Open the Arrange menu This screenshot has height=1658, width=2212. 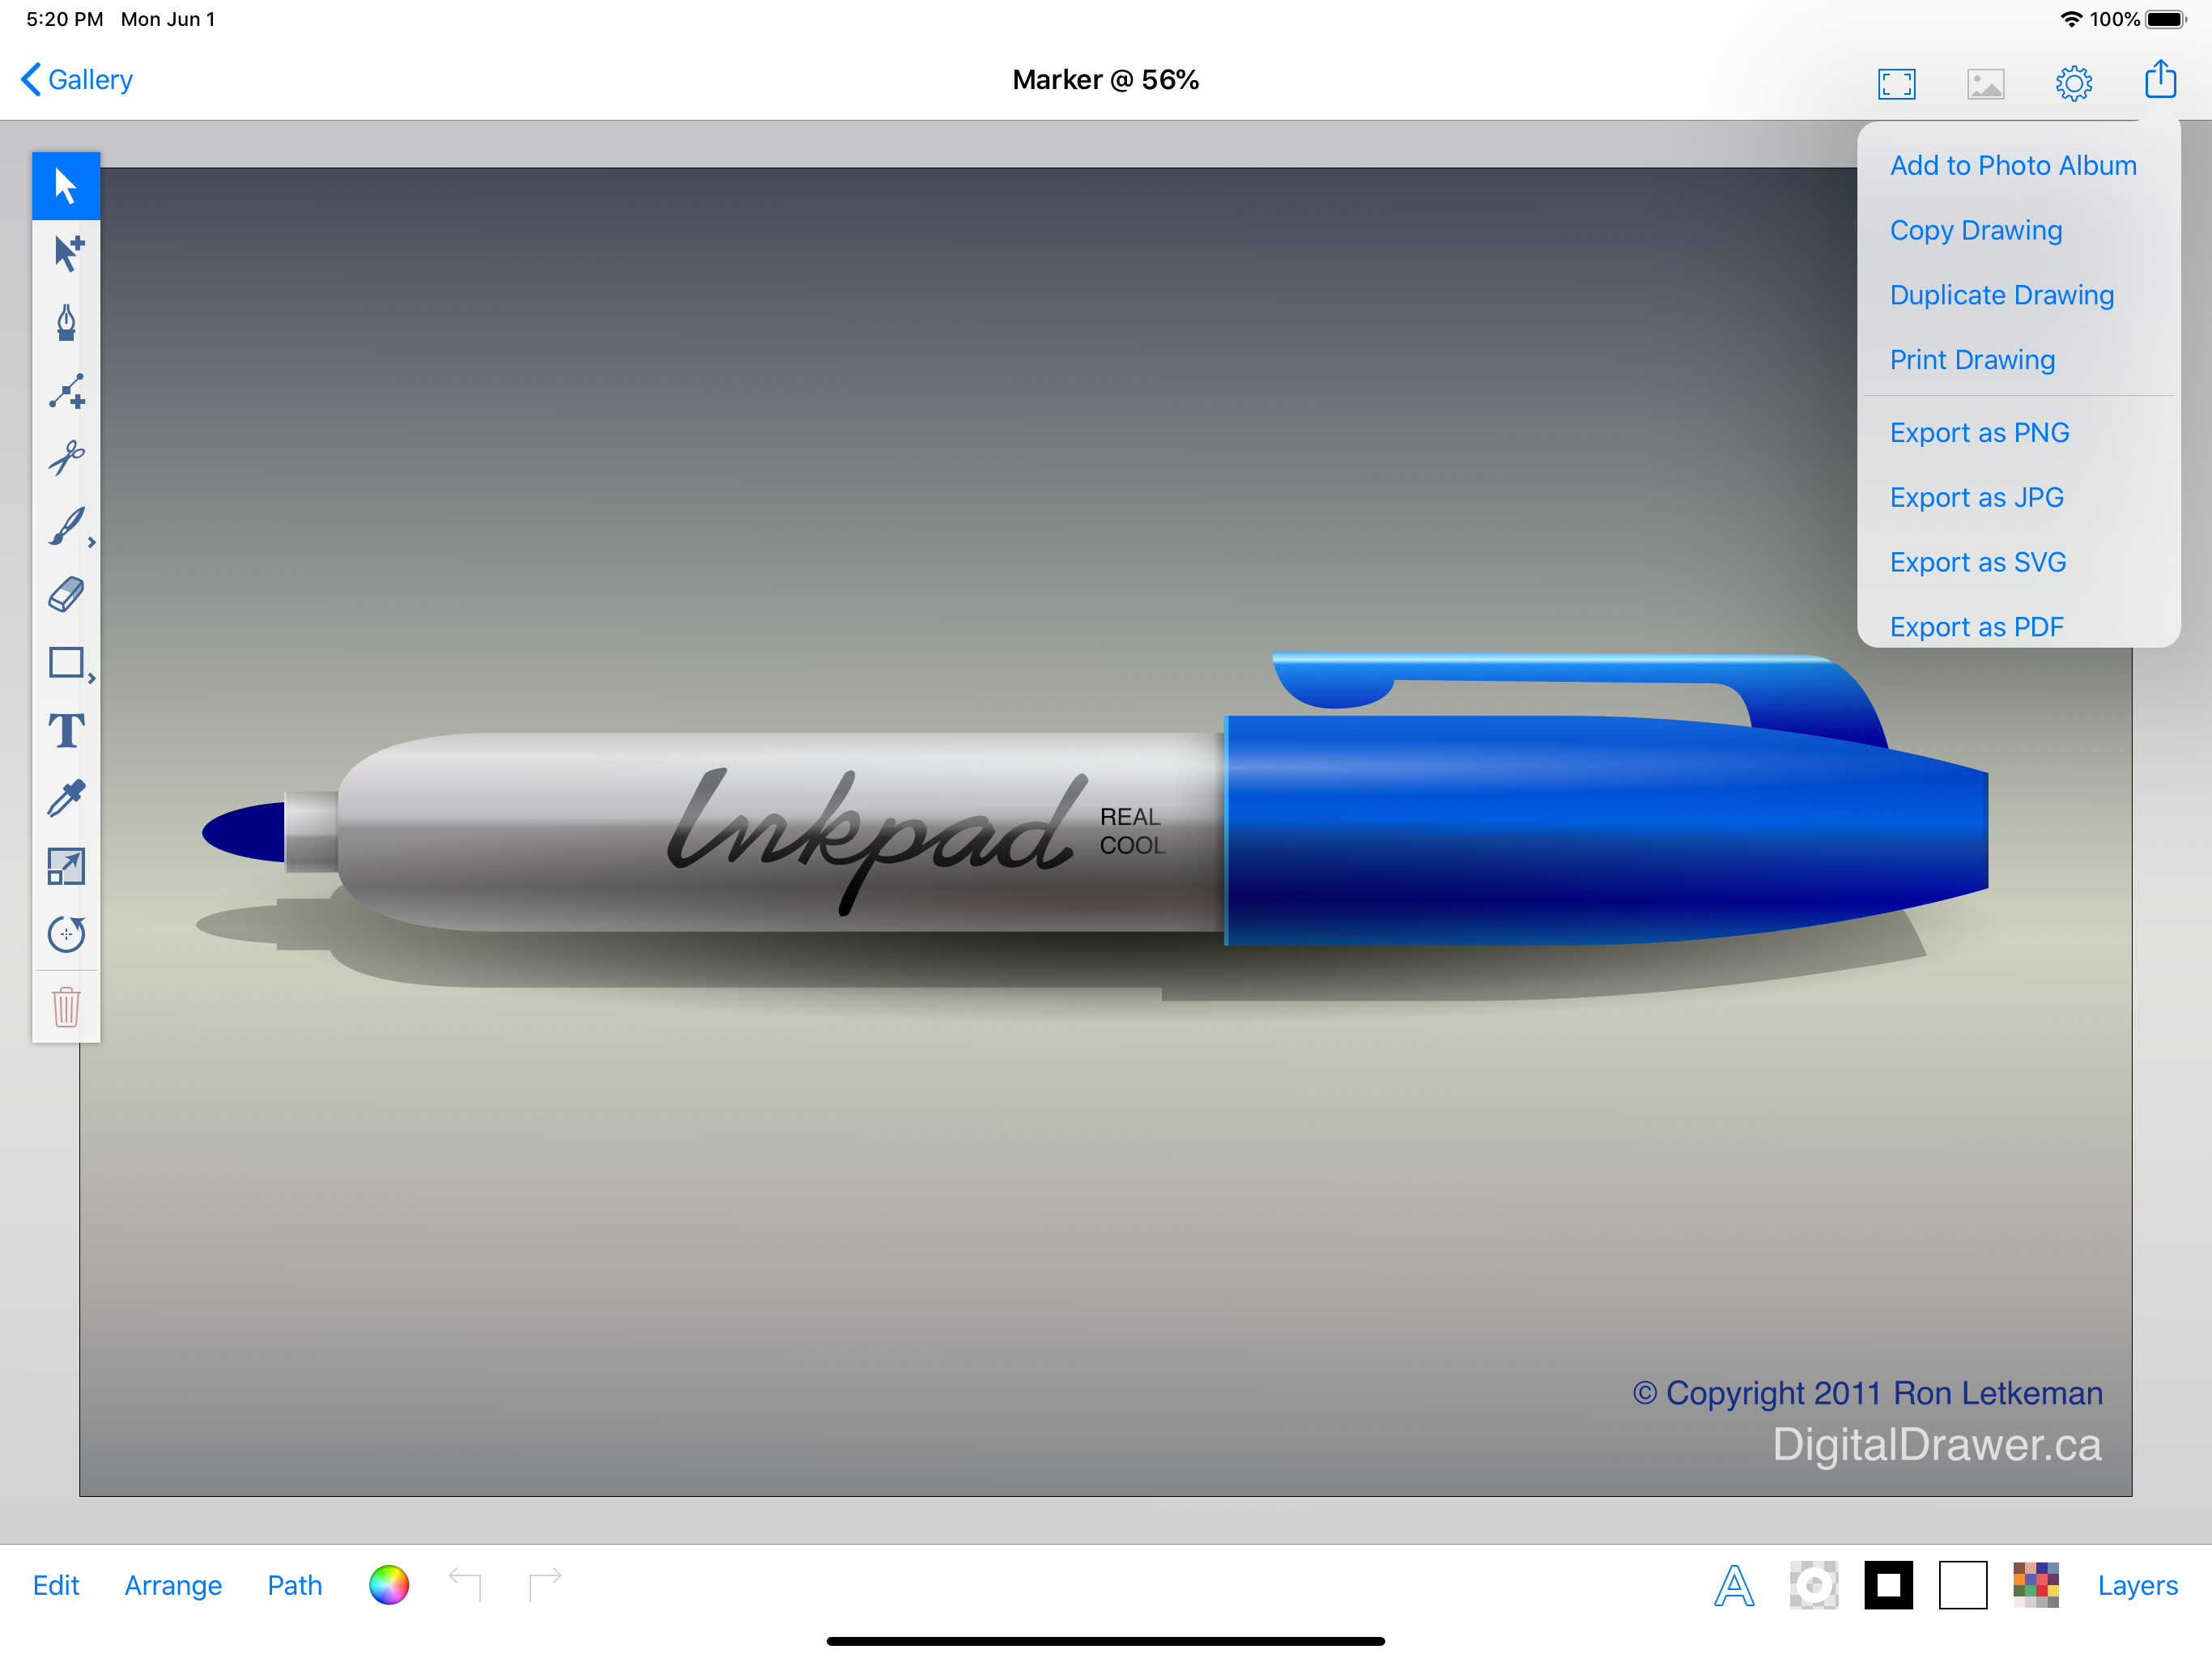click(x=173, y=1586)
